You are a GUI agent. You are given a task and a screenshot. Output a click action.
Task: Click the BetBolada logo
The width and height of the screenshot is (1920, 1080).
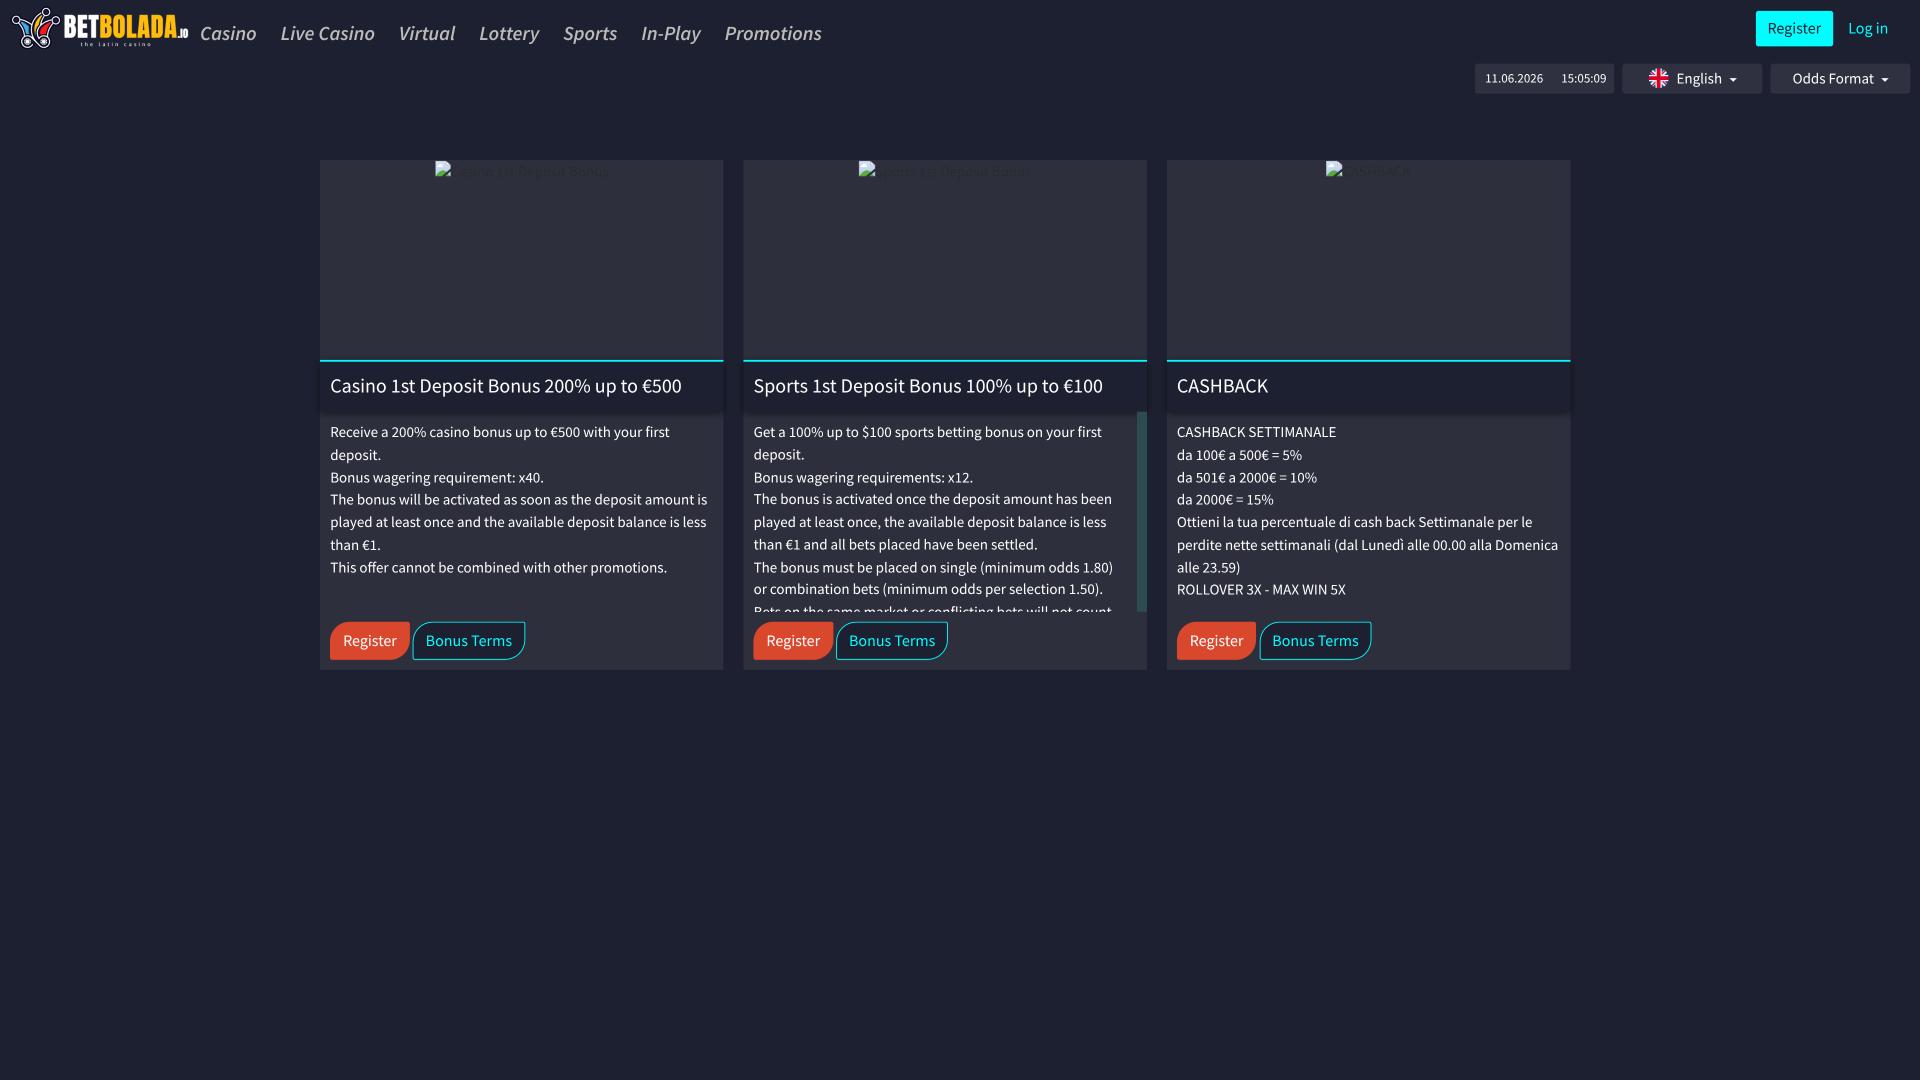pyautogui.click(x=100, y=28)
